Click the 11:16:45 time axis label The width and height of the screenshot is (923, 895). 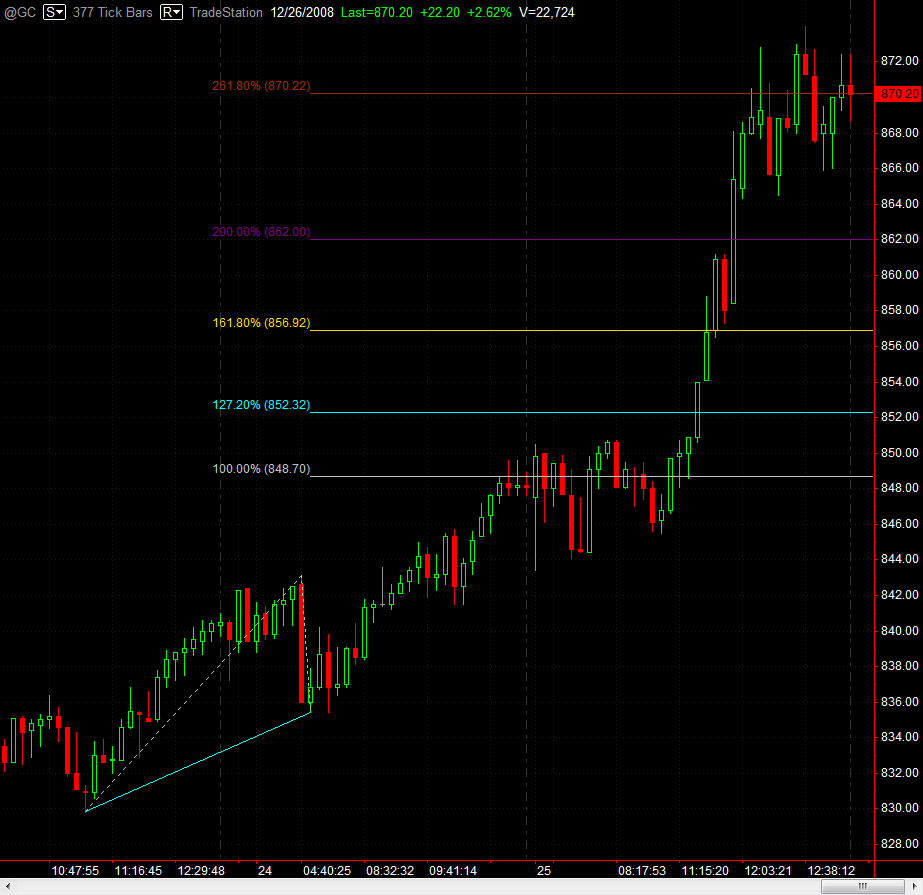(138, 870)
